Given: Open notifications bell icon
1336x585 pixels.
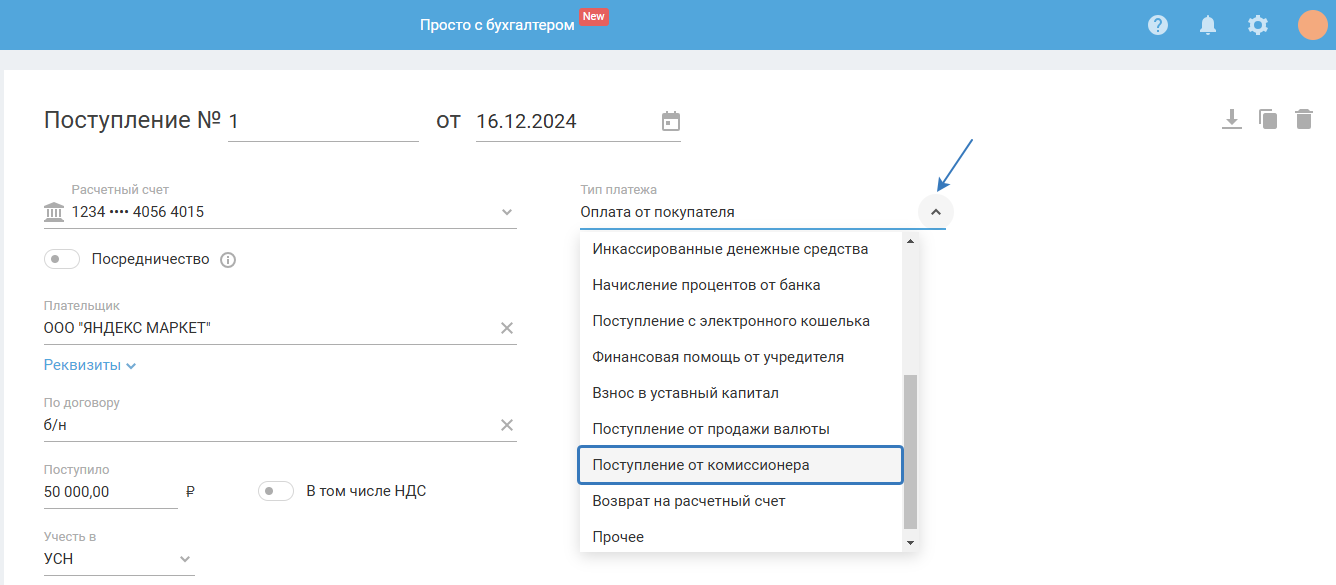Looking at the screenshot, I should 1208,25.
